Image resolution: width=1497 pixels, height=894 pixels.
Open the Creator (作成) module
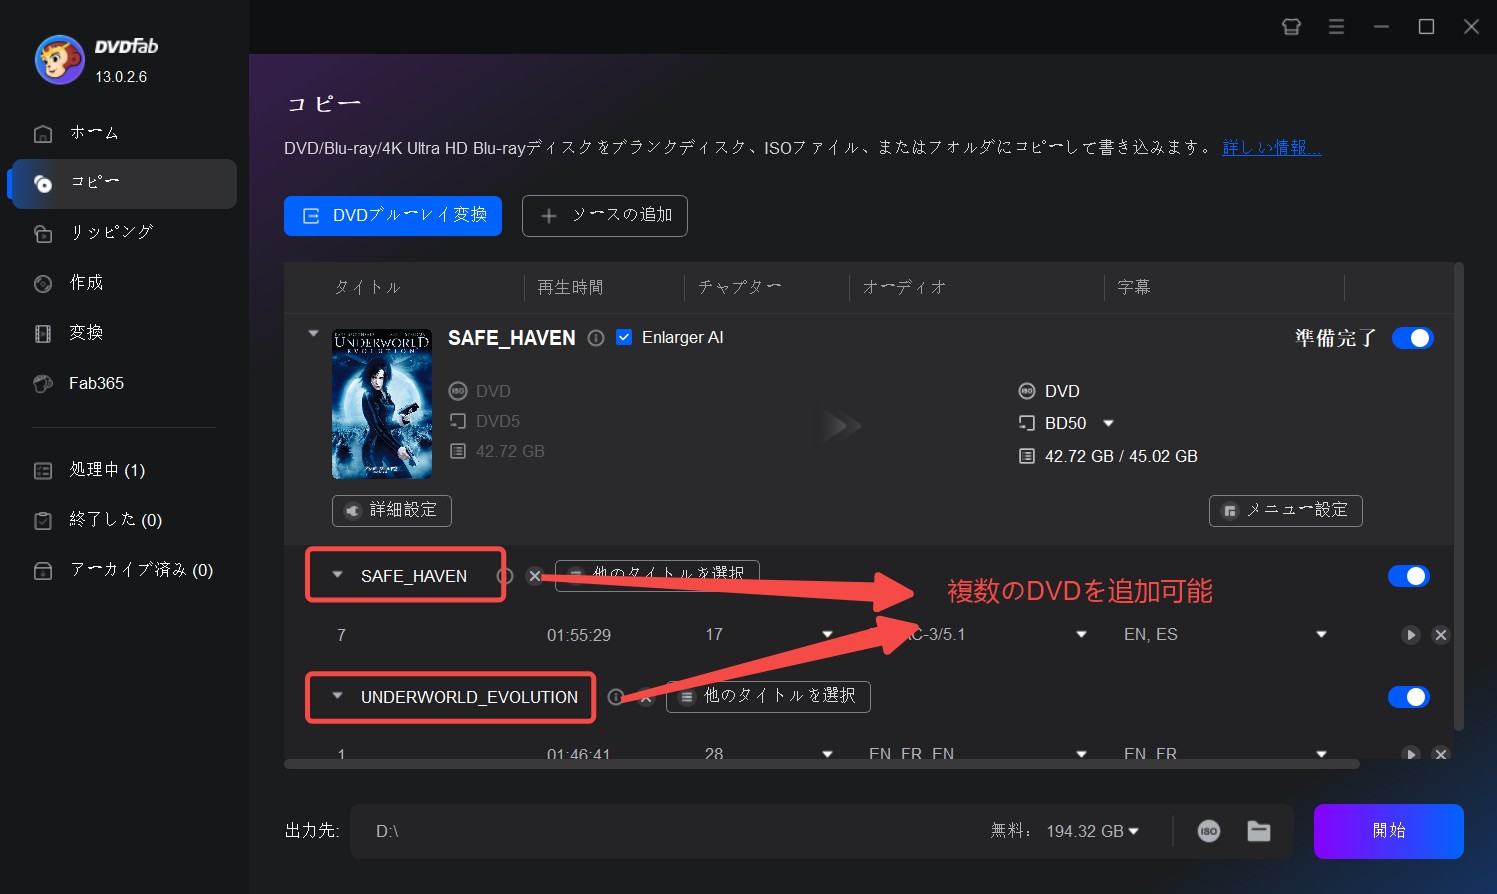pos(124,283)
